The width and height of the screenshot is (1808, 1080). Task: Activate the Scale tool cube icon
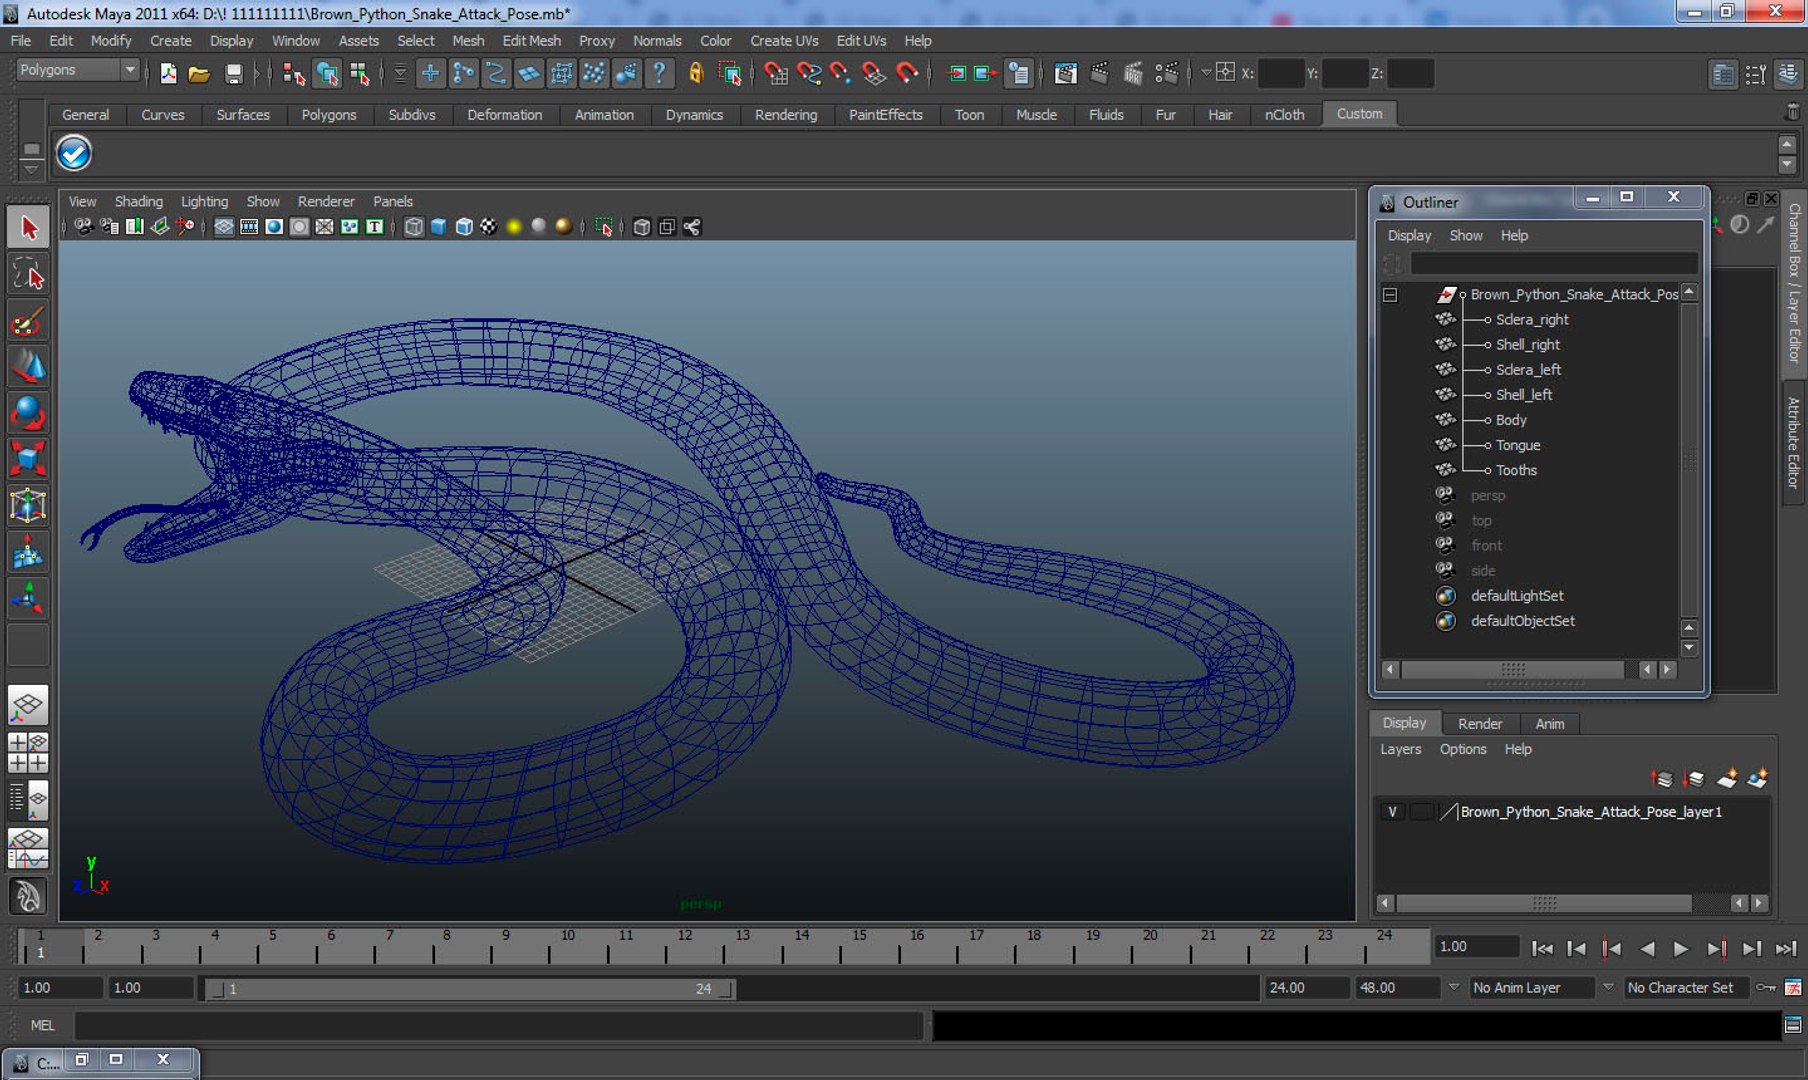pos(28,459)
